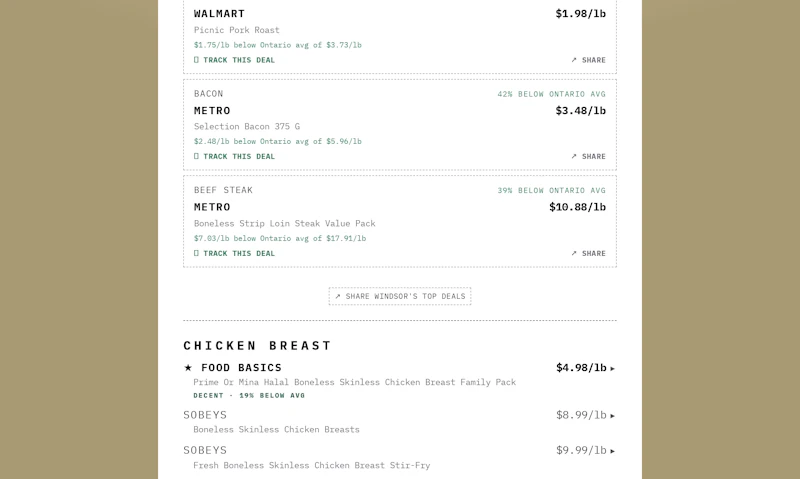Click the share arrow icon on Metro bacon deal
The height and width of the screenshot is (479, 800).
(574, 156)
